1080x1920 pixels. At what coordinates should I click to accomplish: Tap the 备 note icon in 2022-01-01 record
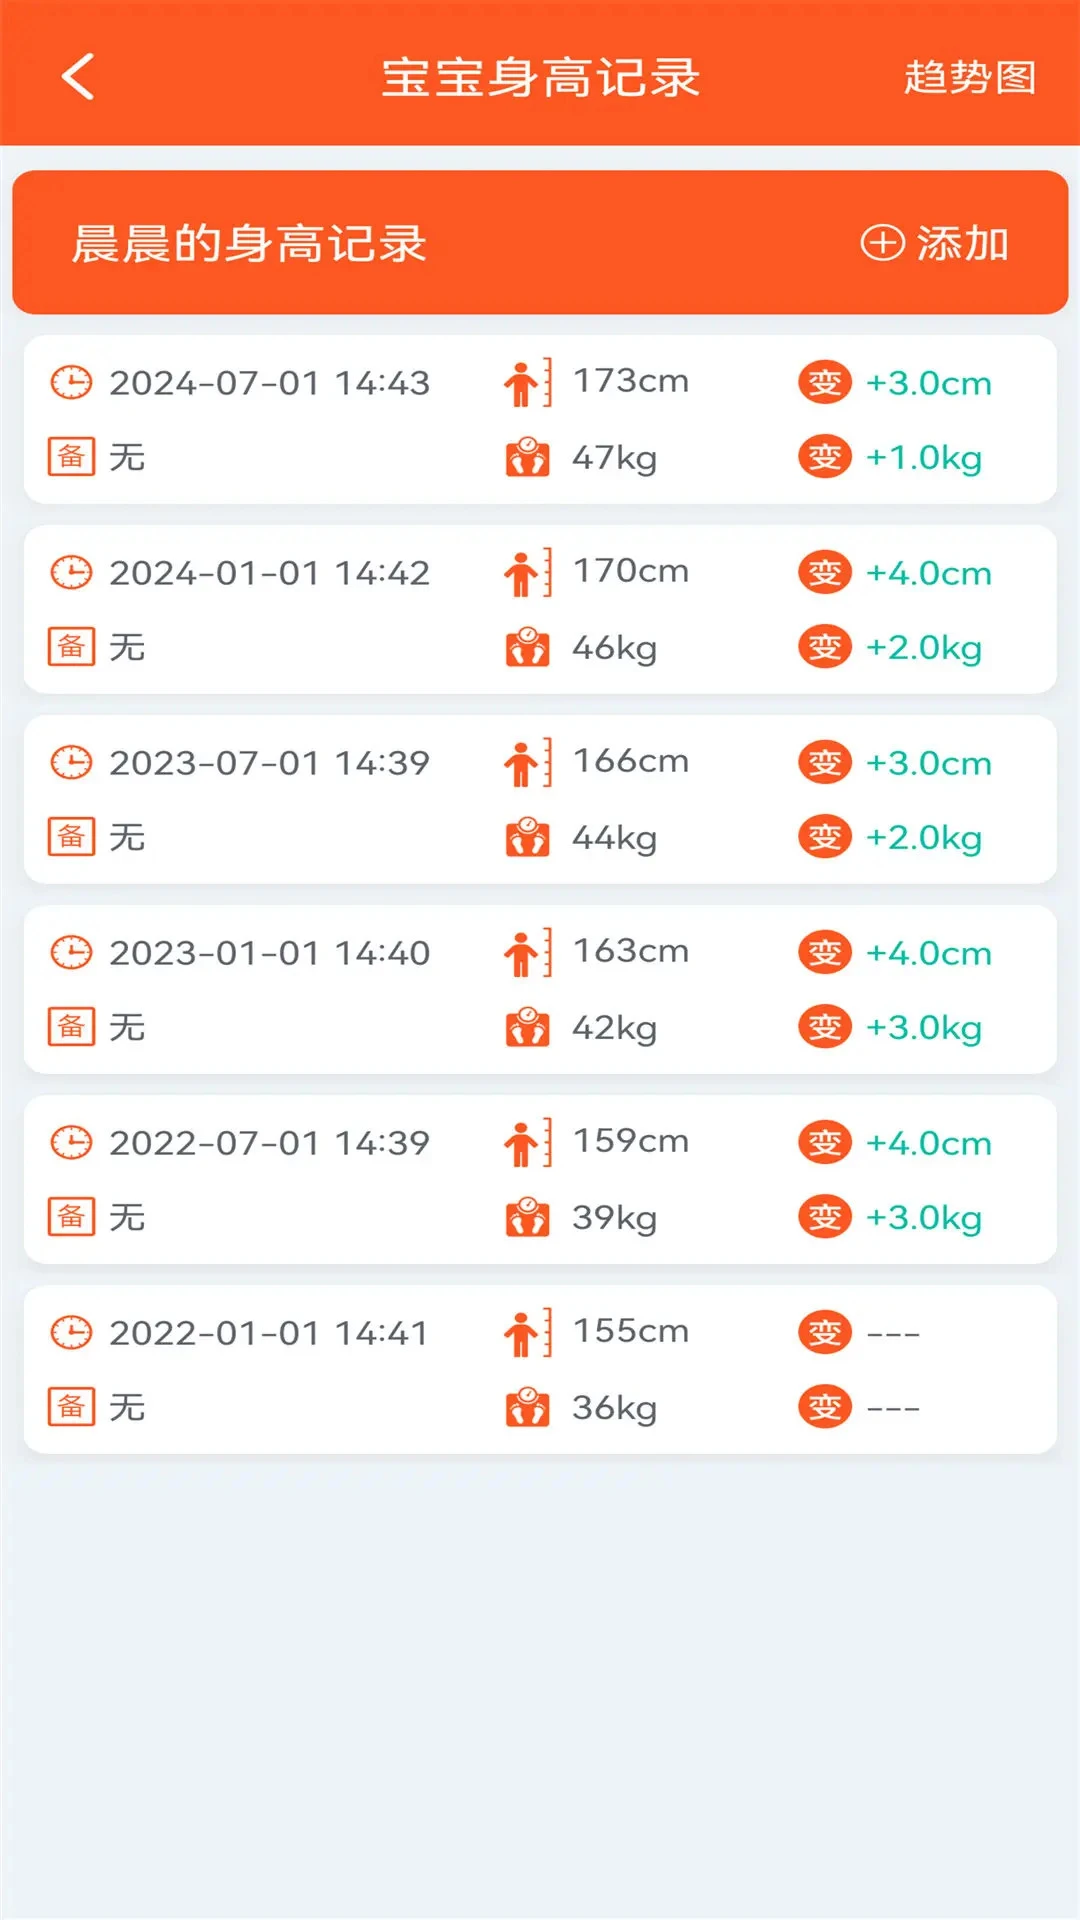point(71,1407)
